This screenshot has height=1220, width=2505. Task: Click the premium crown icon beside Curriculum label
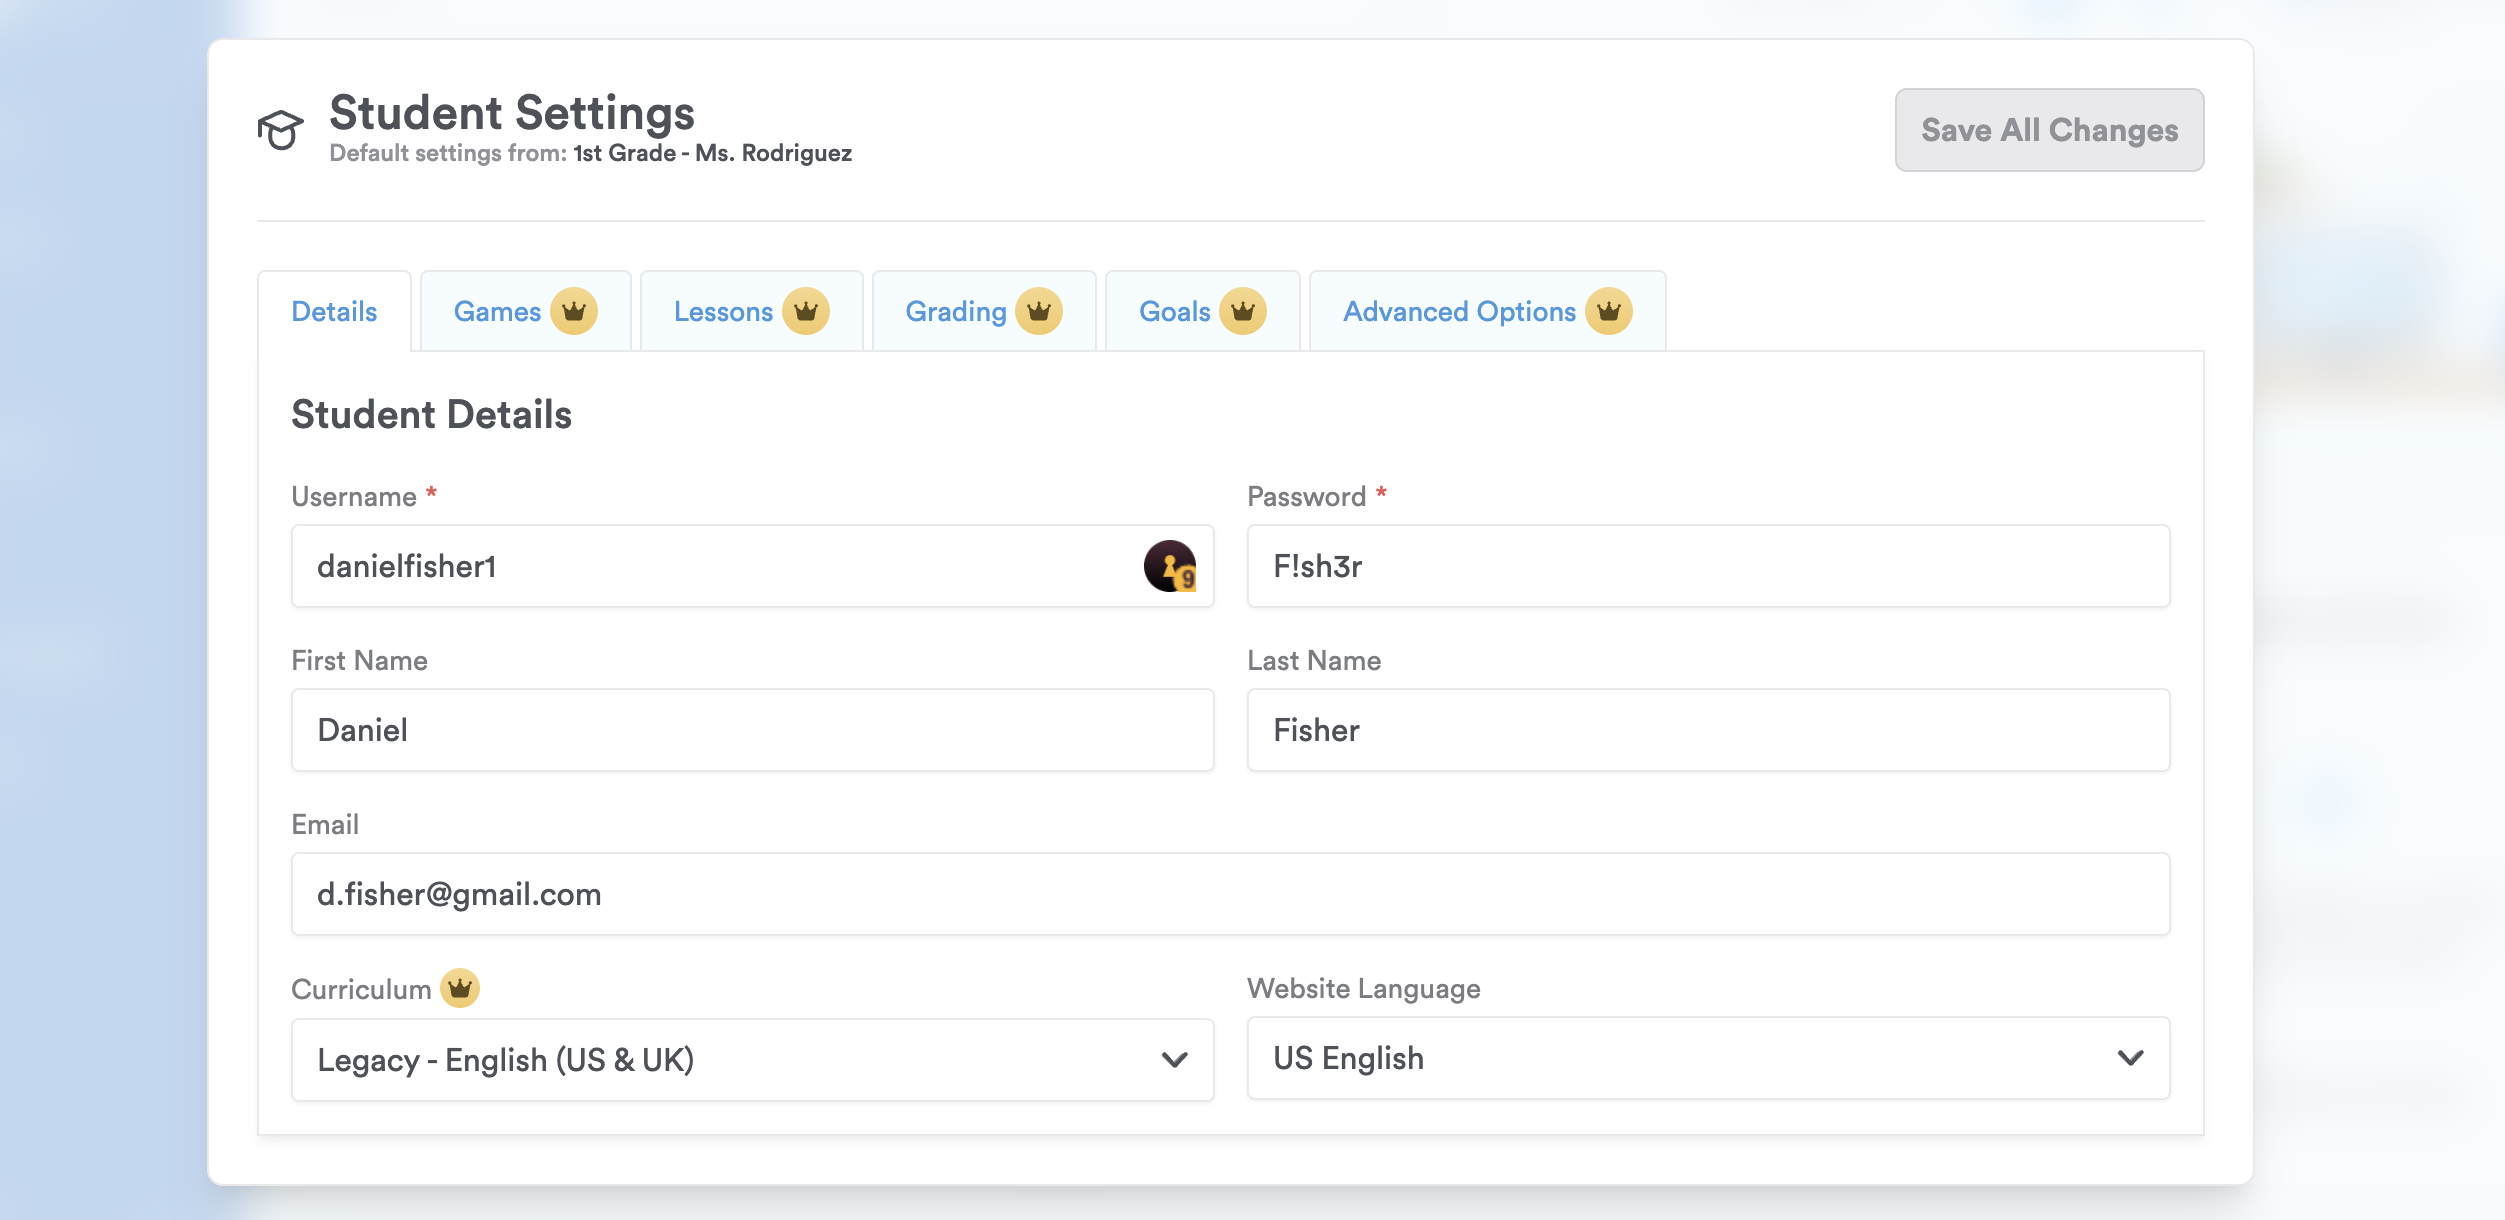pyautogui.click(x=460, y=989)
